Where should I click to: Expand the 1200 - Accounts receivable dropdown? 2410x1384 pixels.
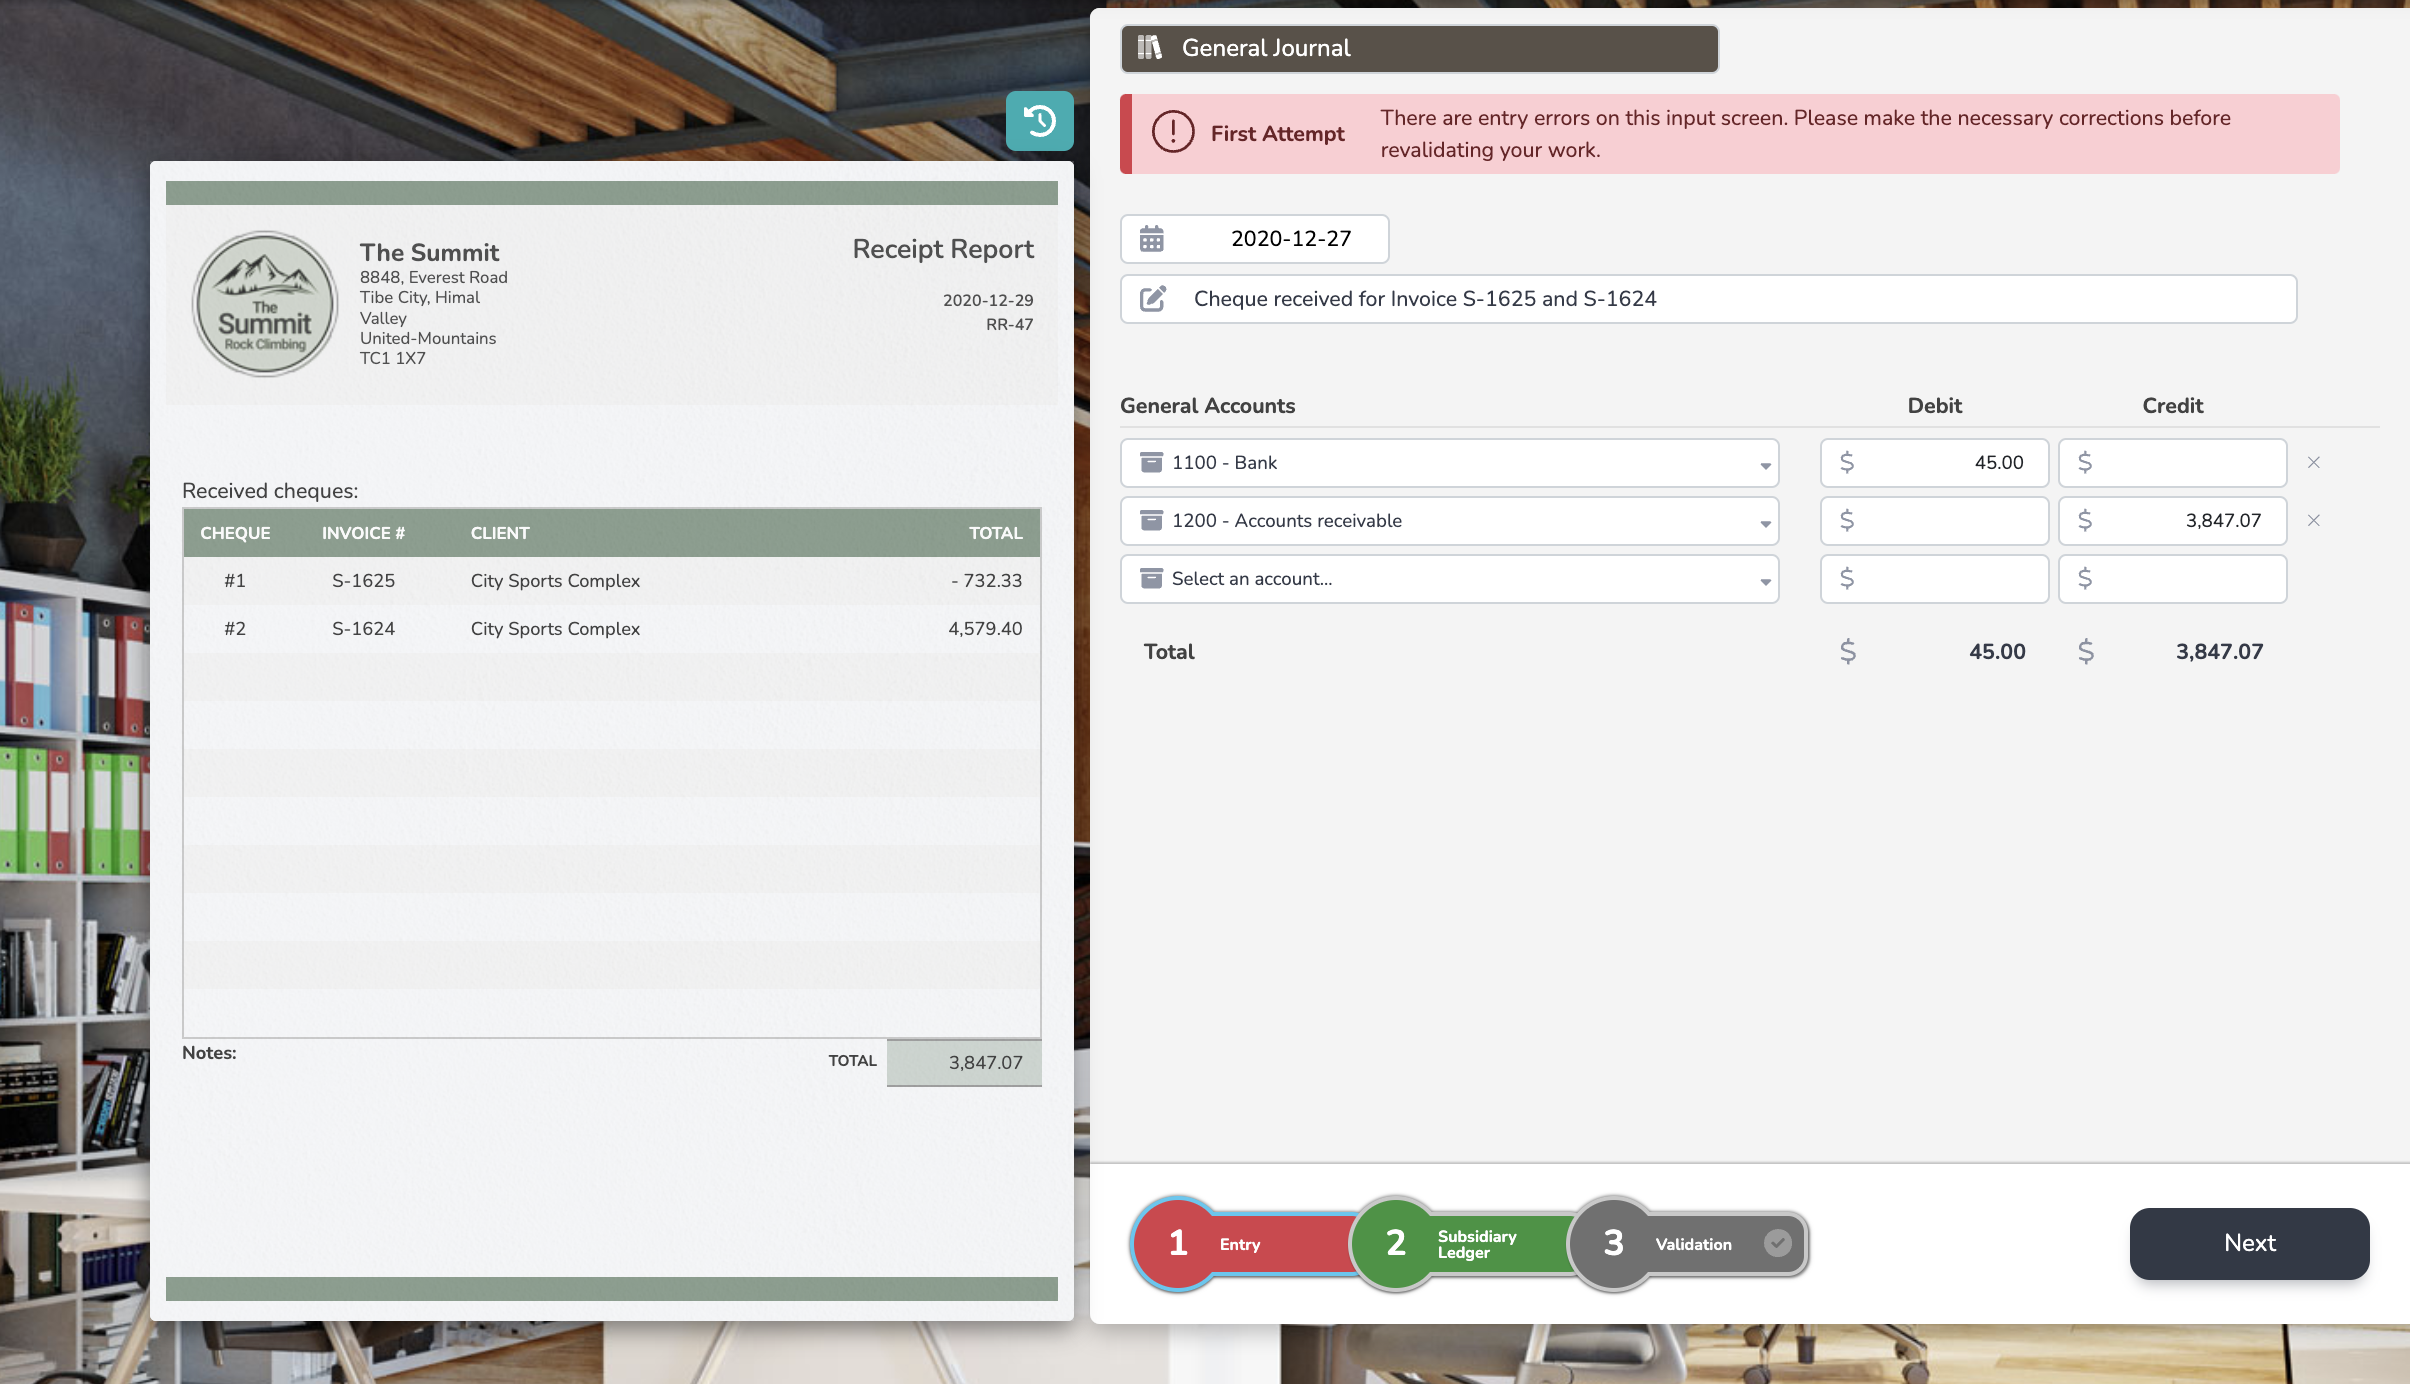coord(1764,522)
